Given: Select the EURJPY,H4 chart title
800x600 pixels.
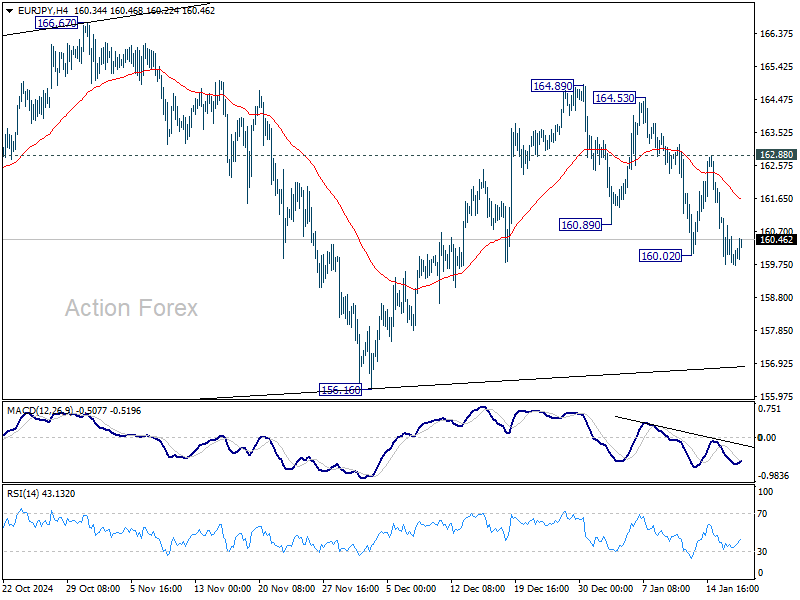Looking at the screenshot, I should pos(43,11).
